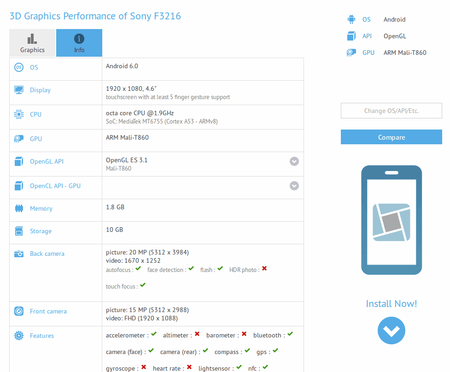The width and height of the screenshot is (450, 372).
Task: Click the Android 6.0 value
Action: click(122, 66)
